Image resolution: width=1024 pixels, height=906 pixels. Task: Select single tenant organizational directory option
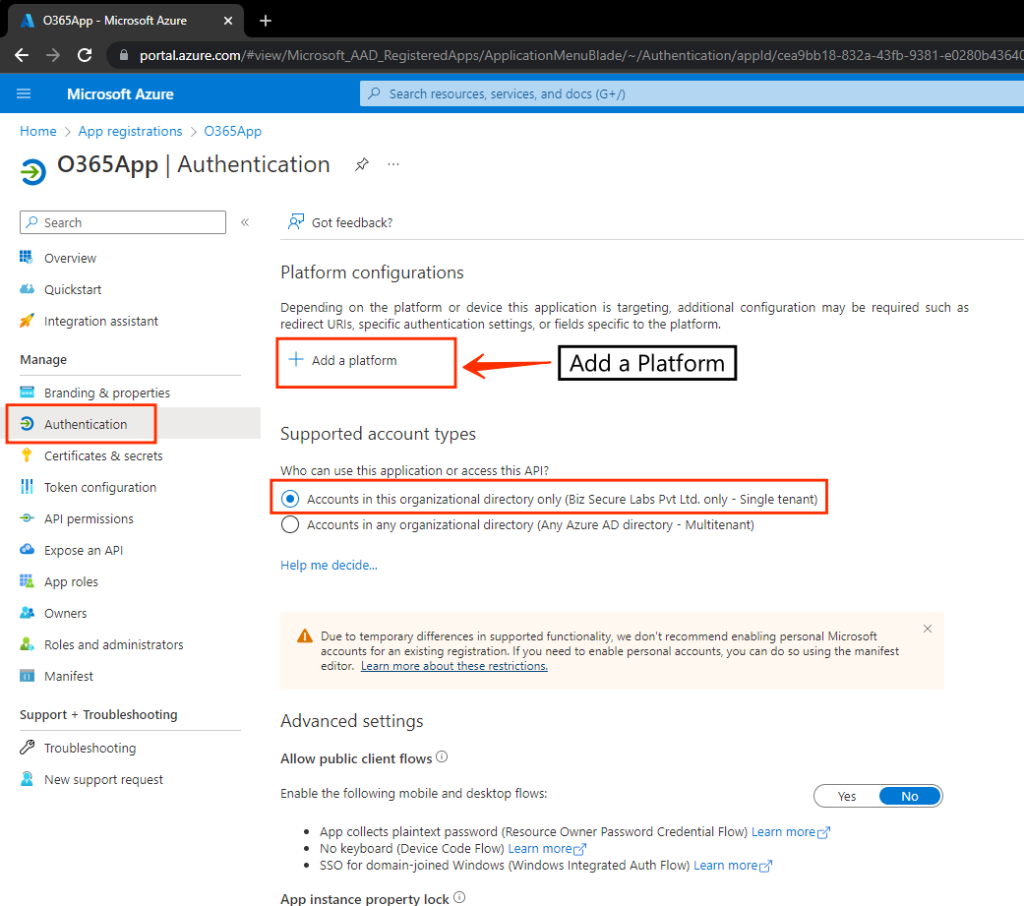[x=290, y=498]
